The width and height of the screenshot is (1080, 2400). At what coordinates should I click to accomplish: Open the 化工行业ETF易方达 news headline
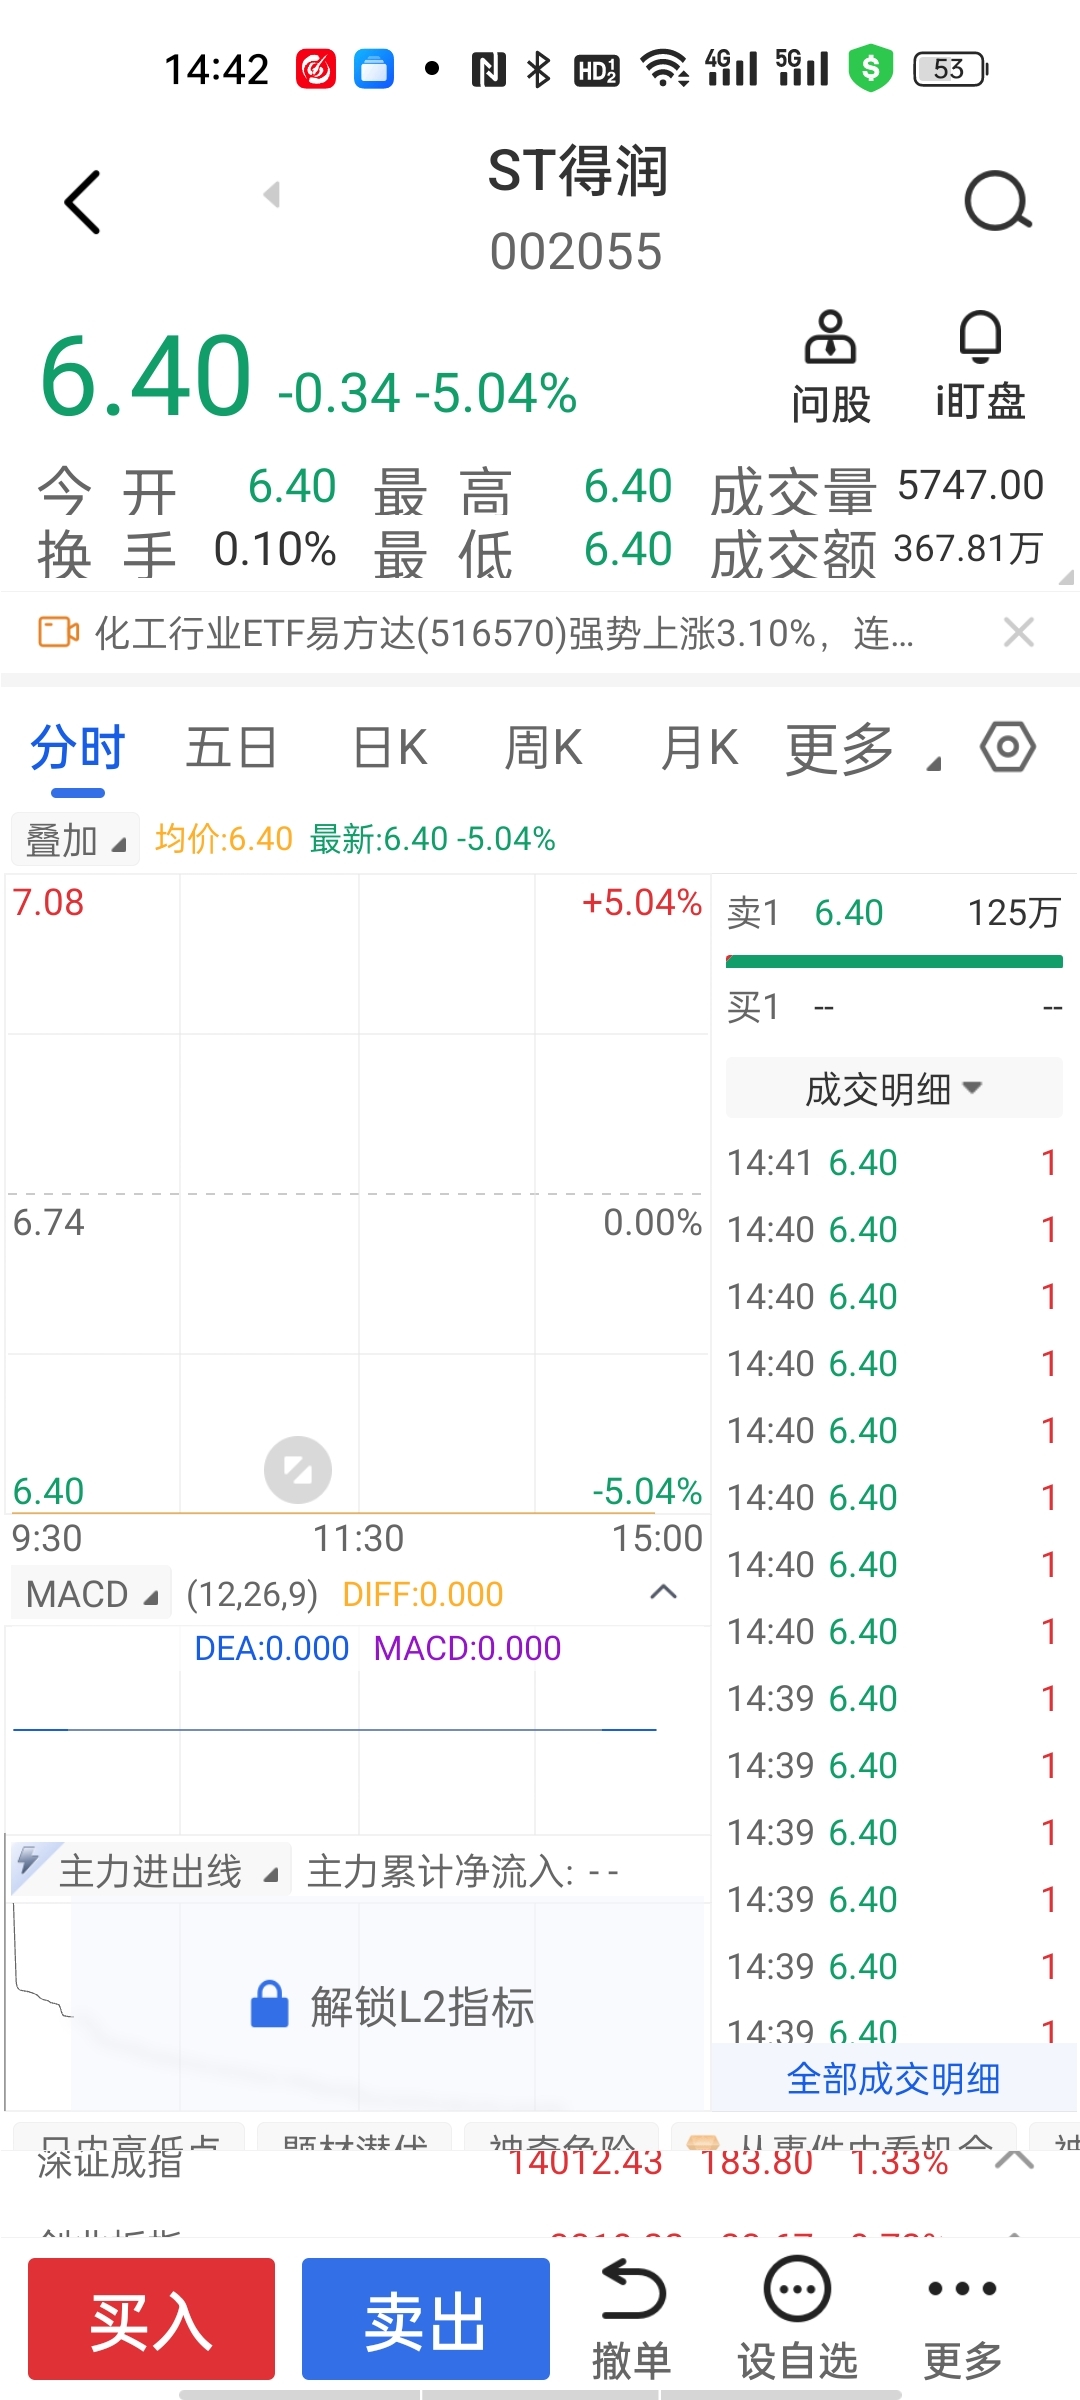click(x=504, y=633)
